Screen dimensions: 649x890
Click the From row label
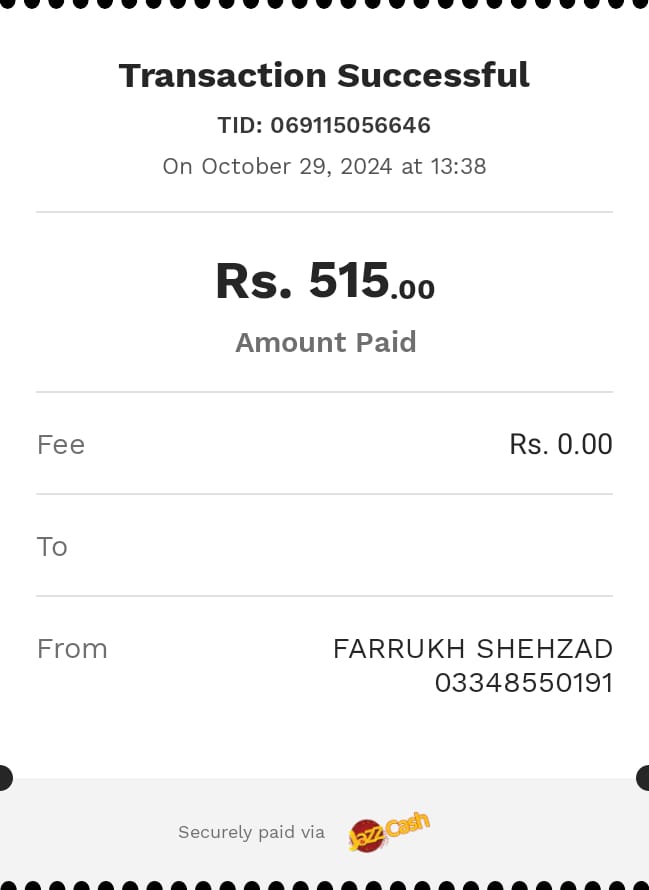coord(72,649)
